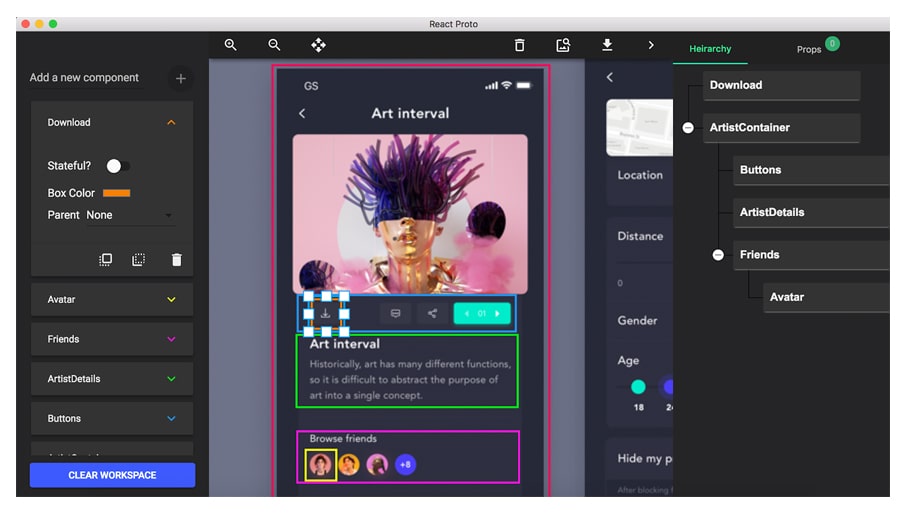Click the bring-to-front icon in Download panel
The width and height of the screenshot is (908, 513).
click(106, 260)
